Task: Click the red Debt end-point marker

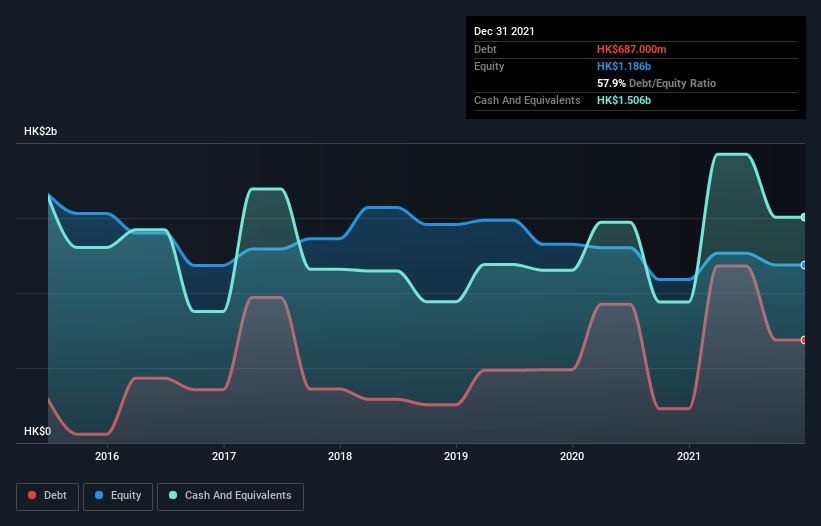Action: pos(804,340)
